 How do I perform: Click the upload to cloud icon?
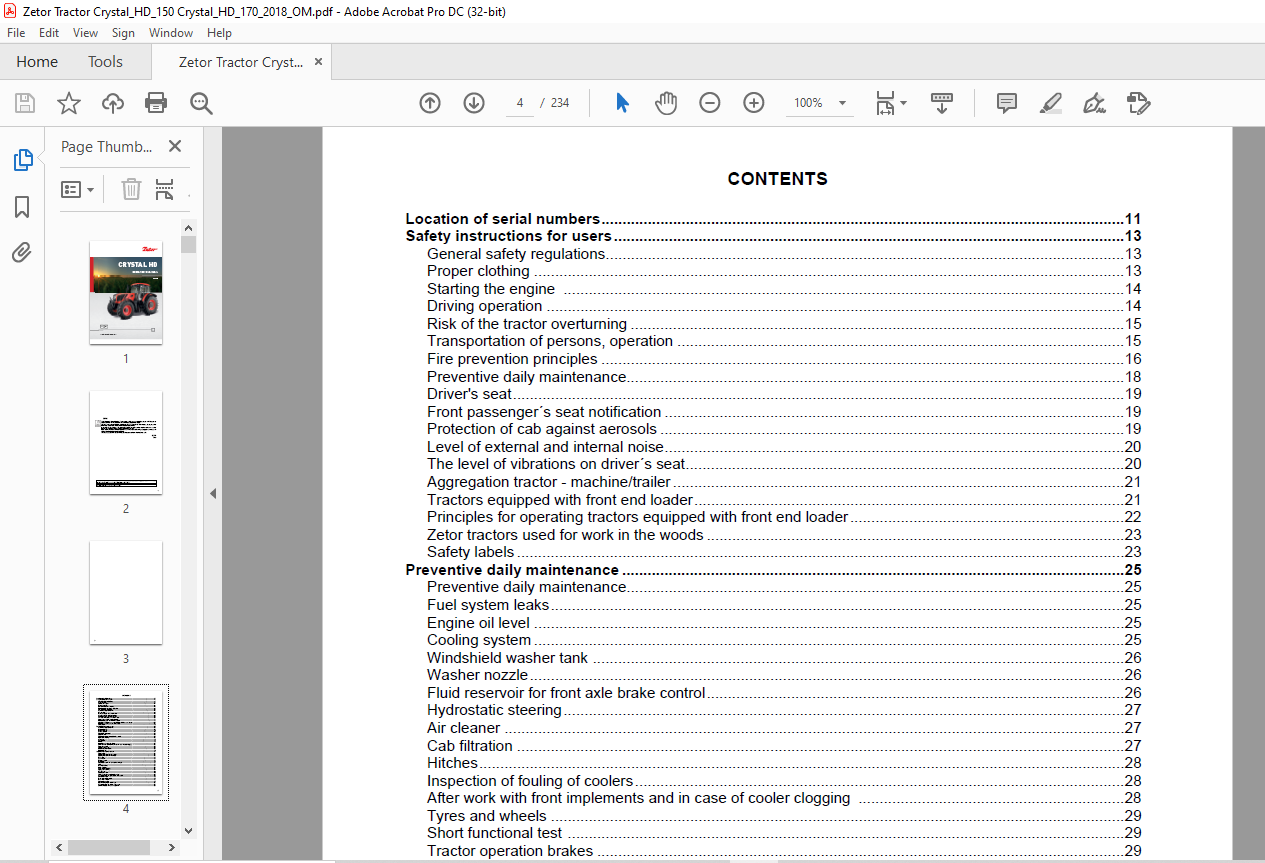click(x=113, y=103)
